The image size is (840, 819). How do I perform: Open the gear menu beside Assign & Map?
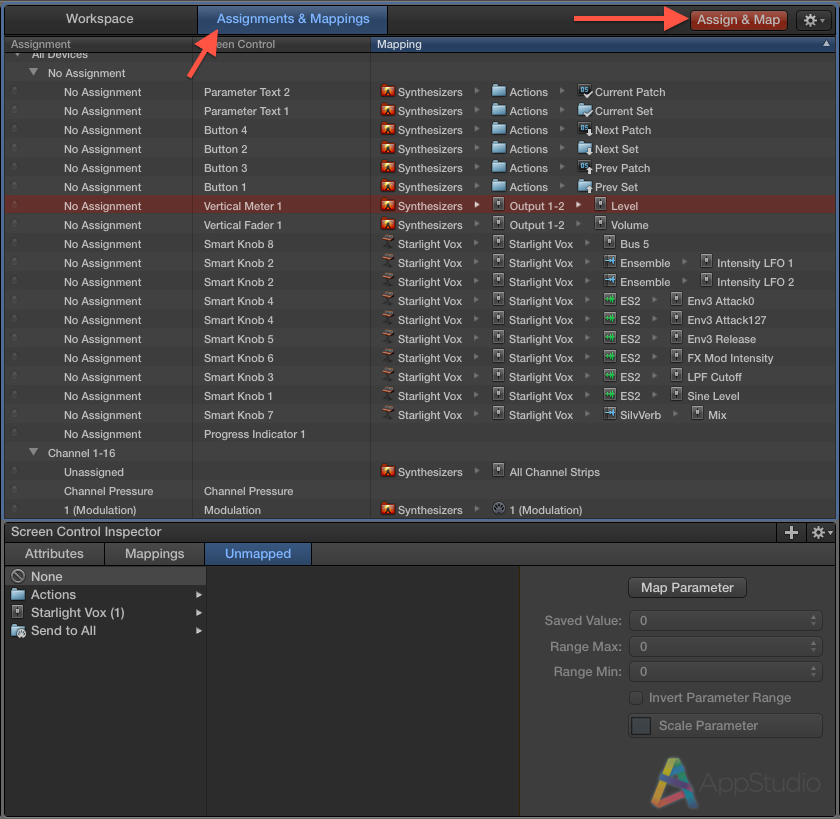(813, 20)
